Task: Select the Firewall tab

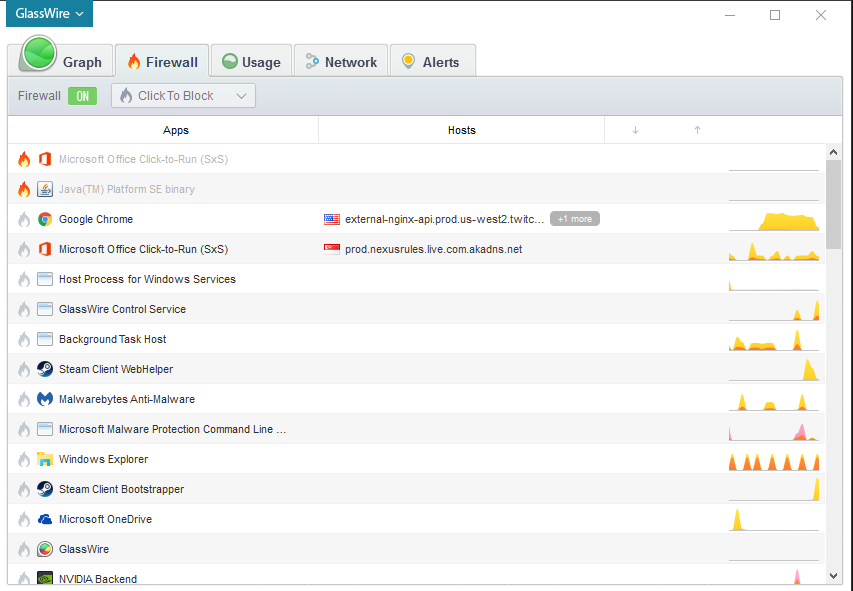Action: (x=162, y=61)
